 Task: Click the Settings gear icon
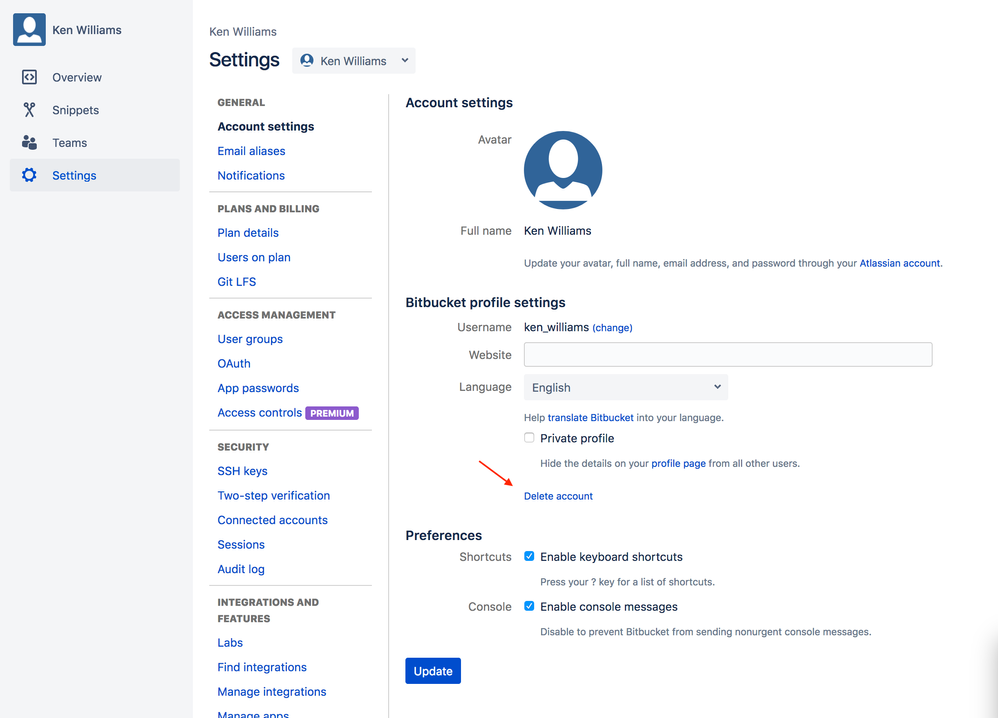[x=29, y=175]
